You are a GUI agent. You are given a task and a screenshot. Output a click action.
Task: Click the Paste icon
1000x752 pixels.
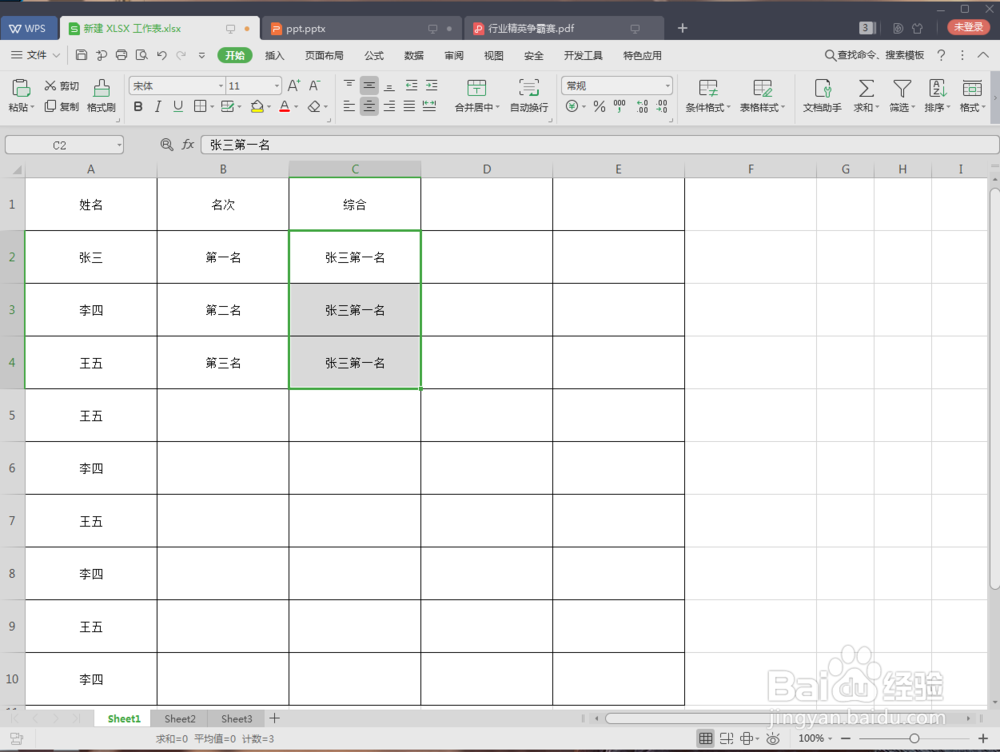tap(21, 88)
